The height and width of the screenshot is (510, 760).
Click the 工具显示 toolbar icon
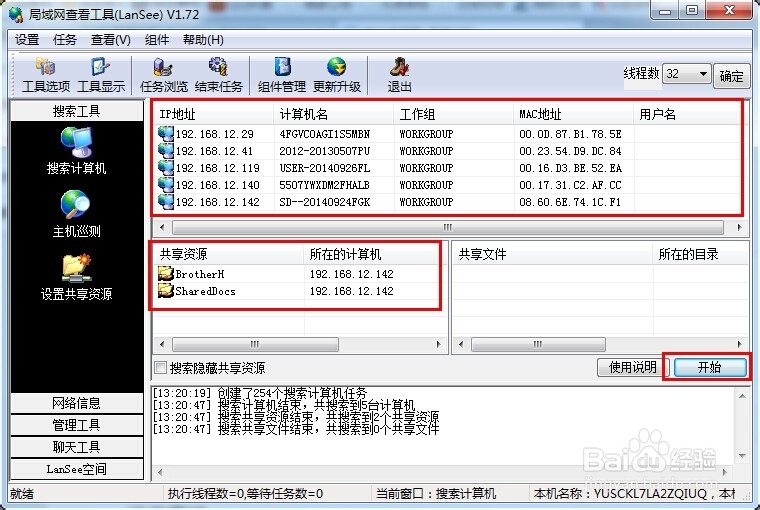(x=101, y=75)
